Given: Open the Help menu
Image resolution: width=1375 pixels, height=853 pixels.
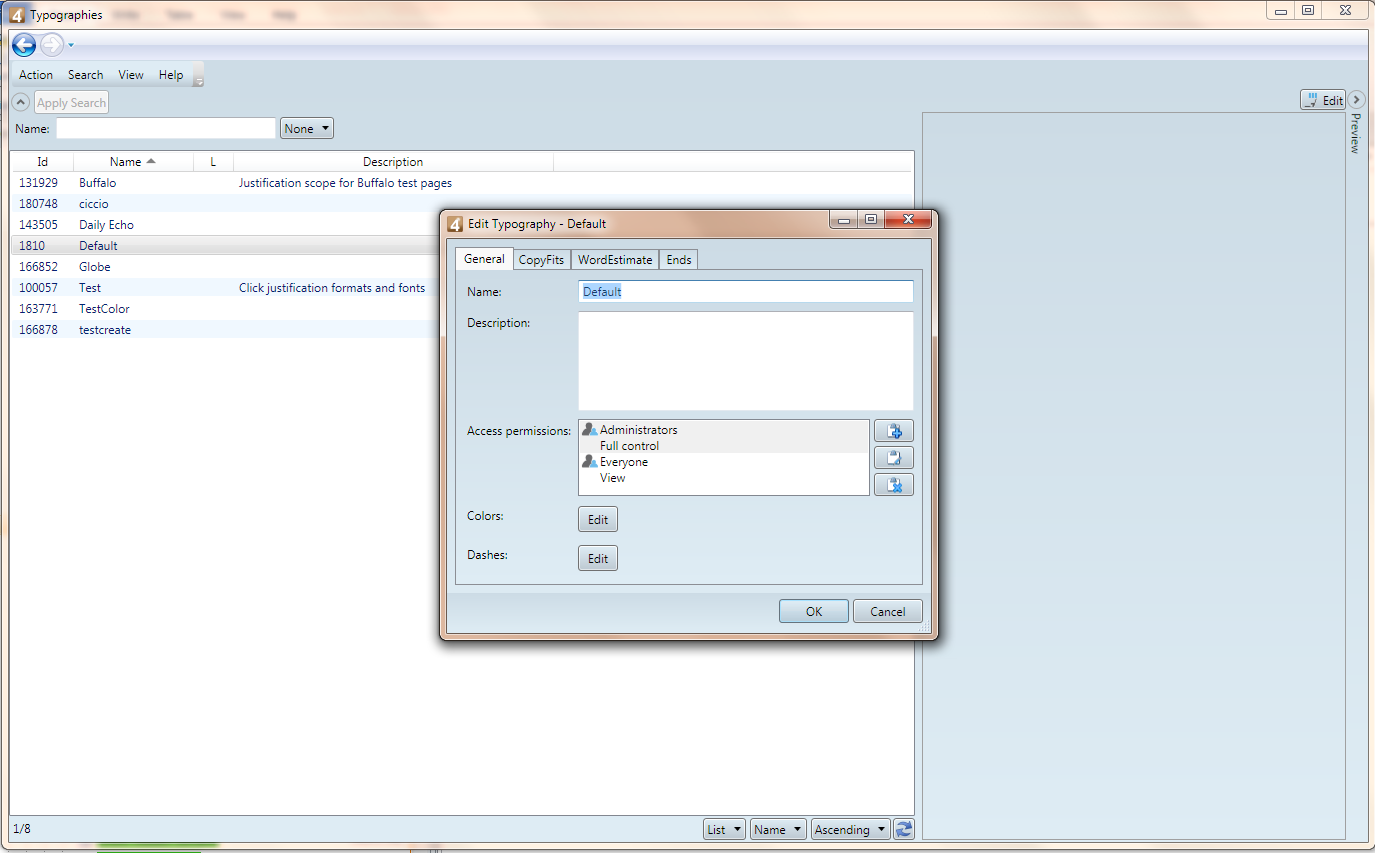Looking at the screenshot, I should (171, 75).
